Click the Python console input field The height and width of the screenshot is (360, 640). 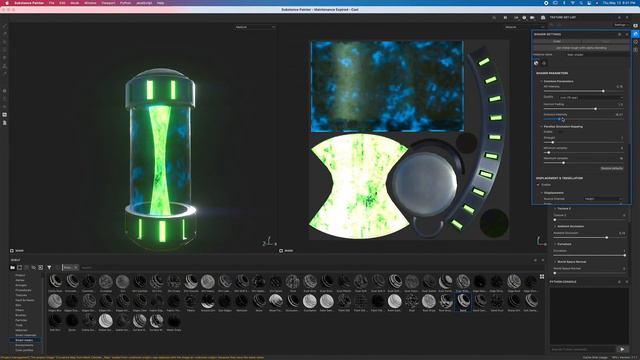tap(582, 349)
